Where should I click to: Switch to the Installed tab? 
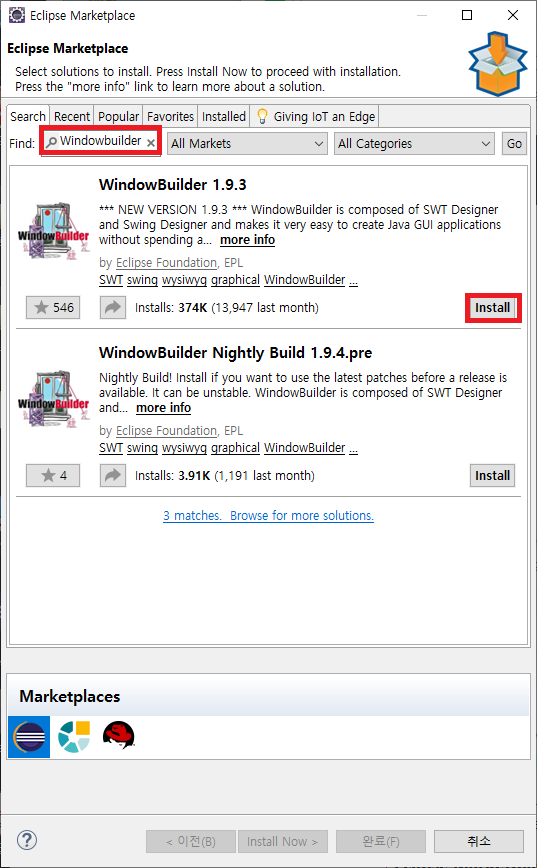[x=224, y=117]
